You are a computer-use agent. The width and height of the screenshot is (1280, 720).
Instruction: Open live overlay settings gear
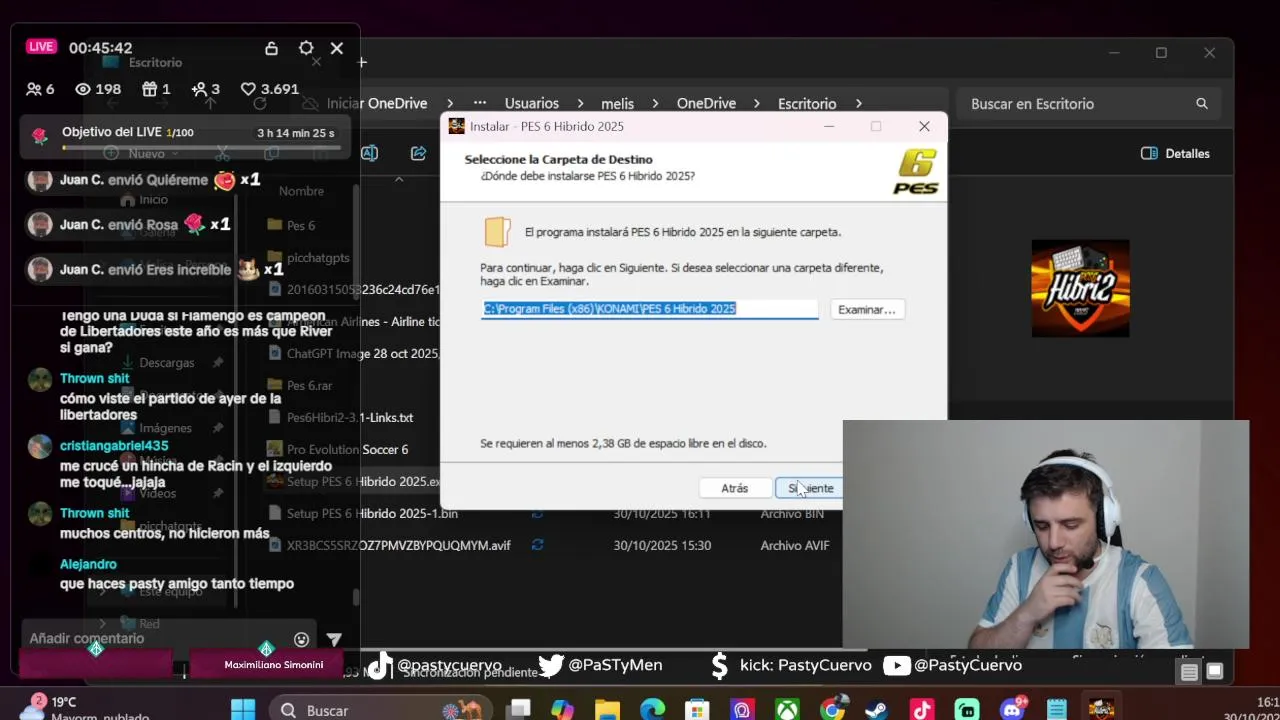click(x=306, y=48)
